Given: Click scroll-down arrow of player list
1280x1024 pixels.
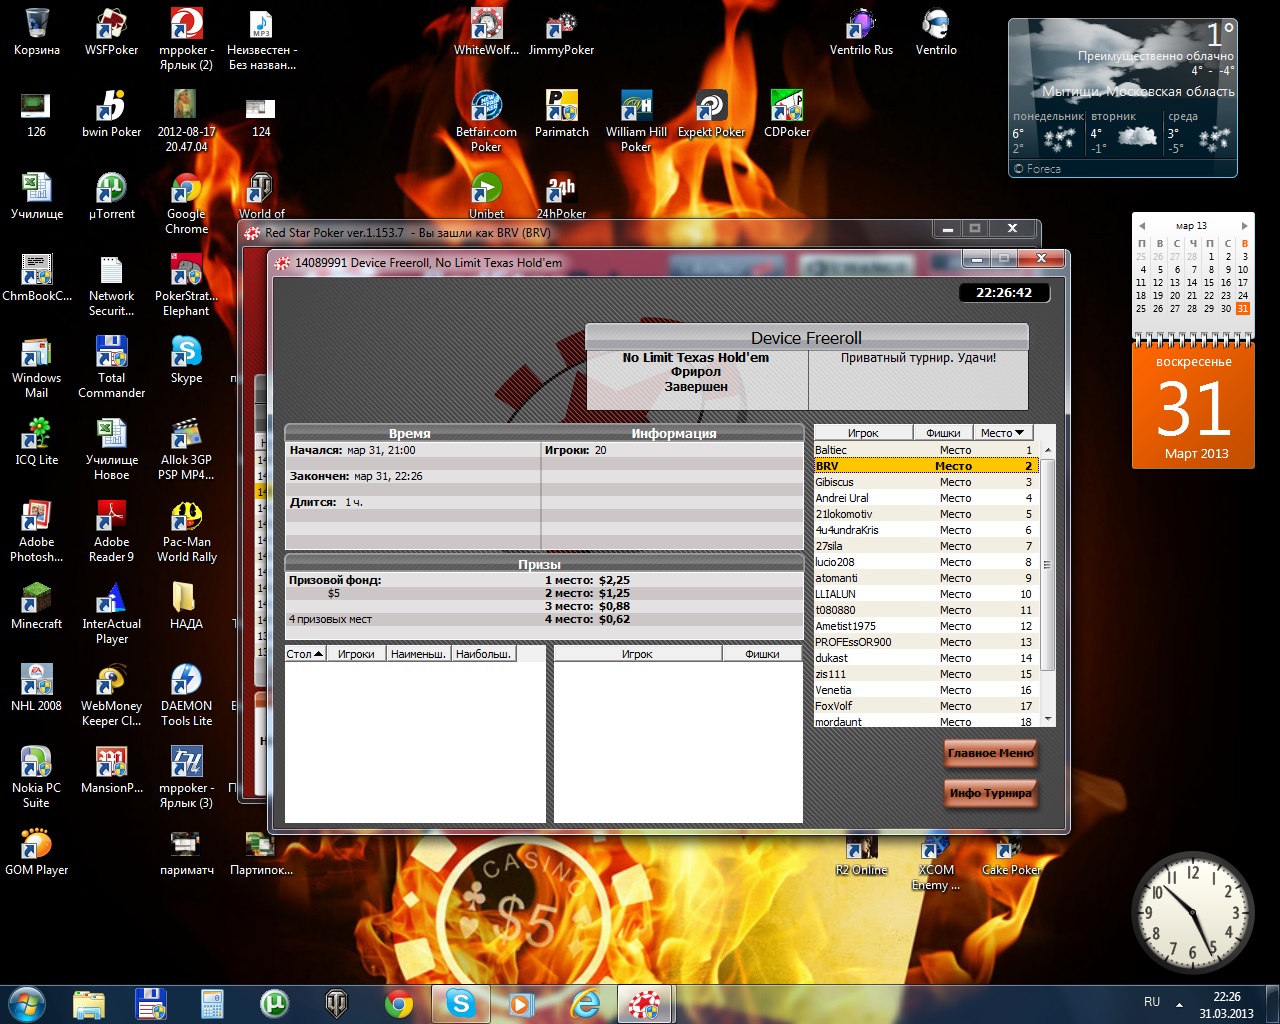Looking at the screenshot, I should pyautogui.click(x=1048, y=719).
